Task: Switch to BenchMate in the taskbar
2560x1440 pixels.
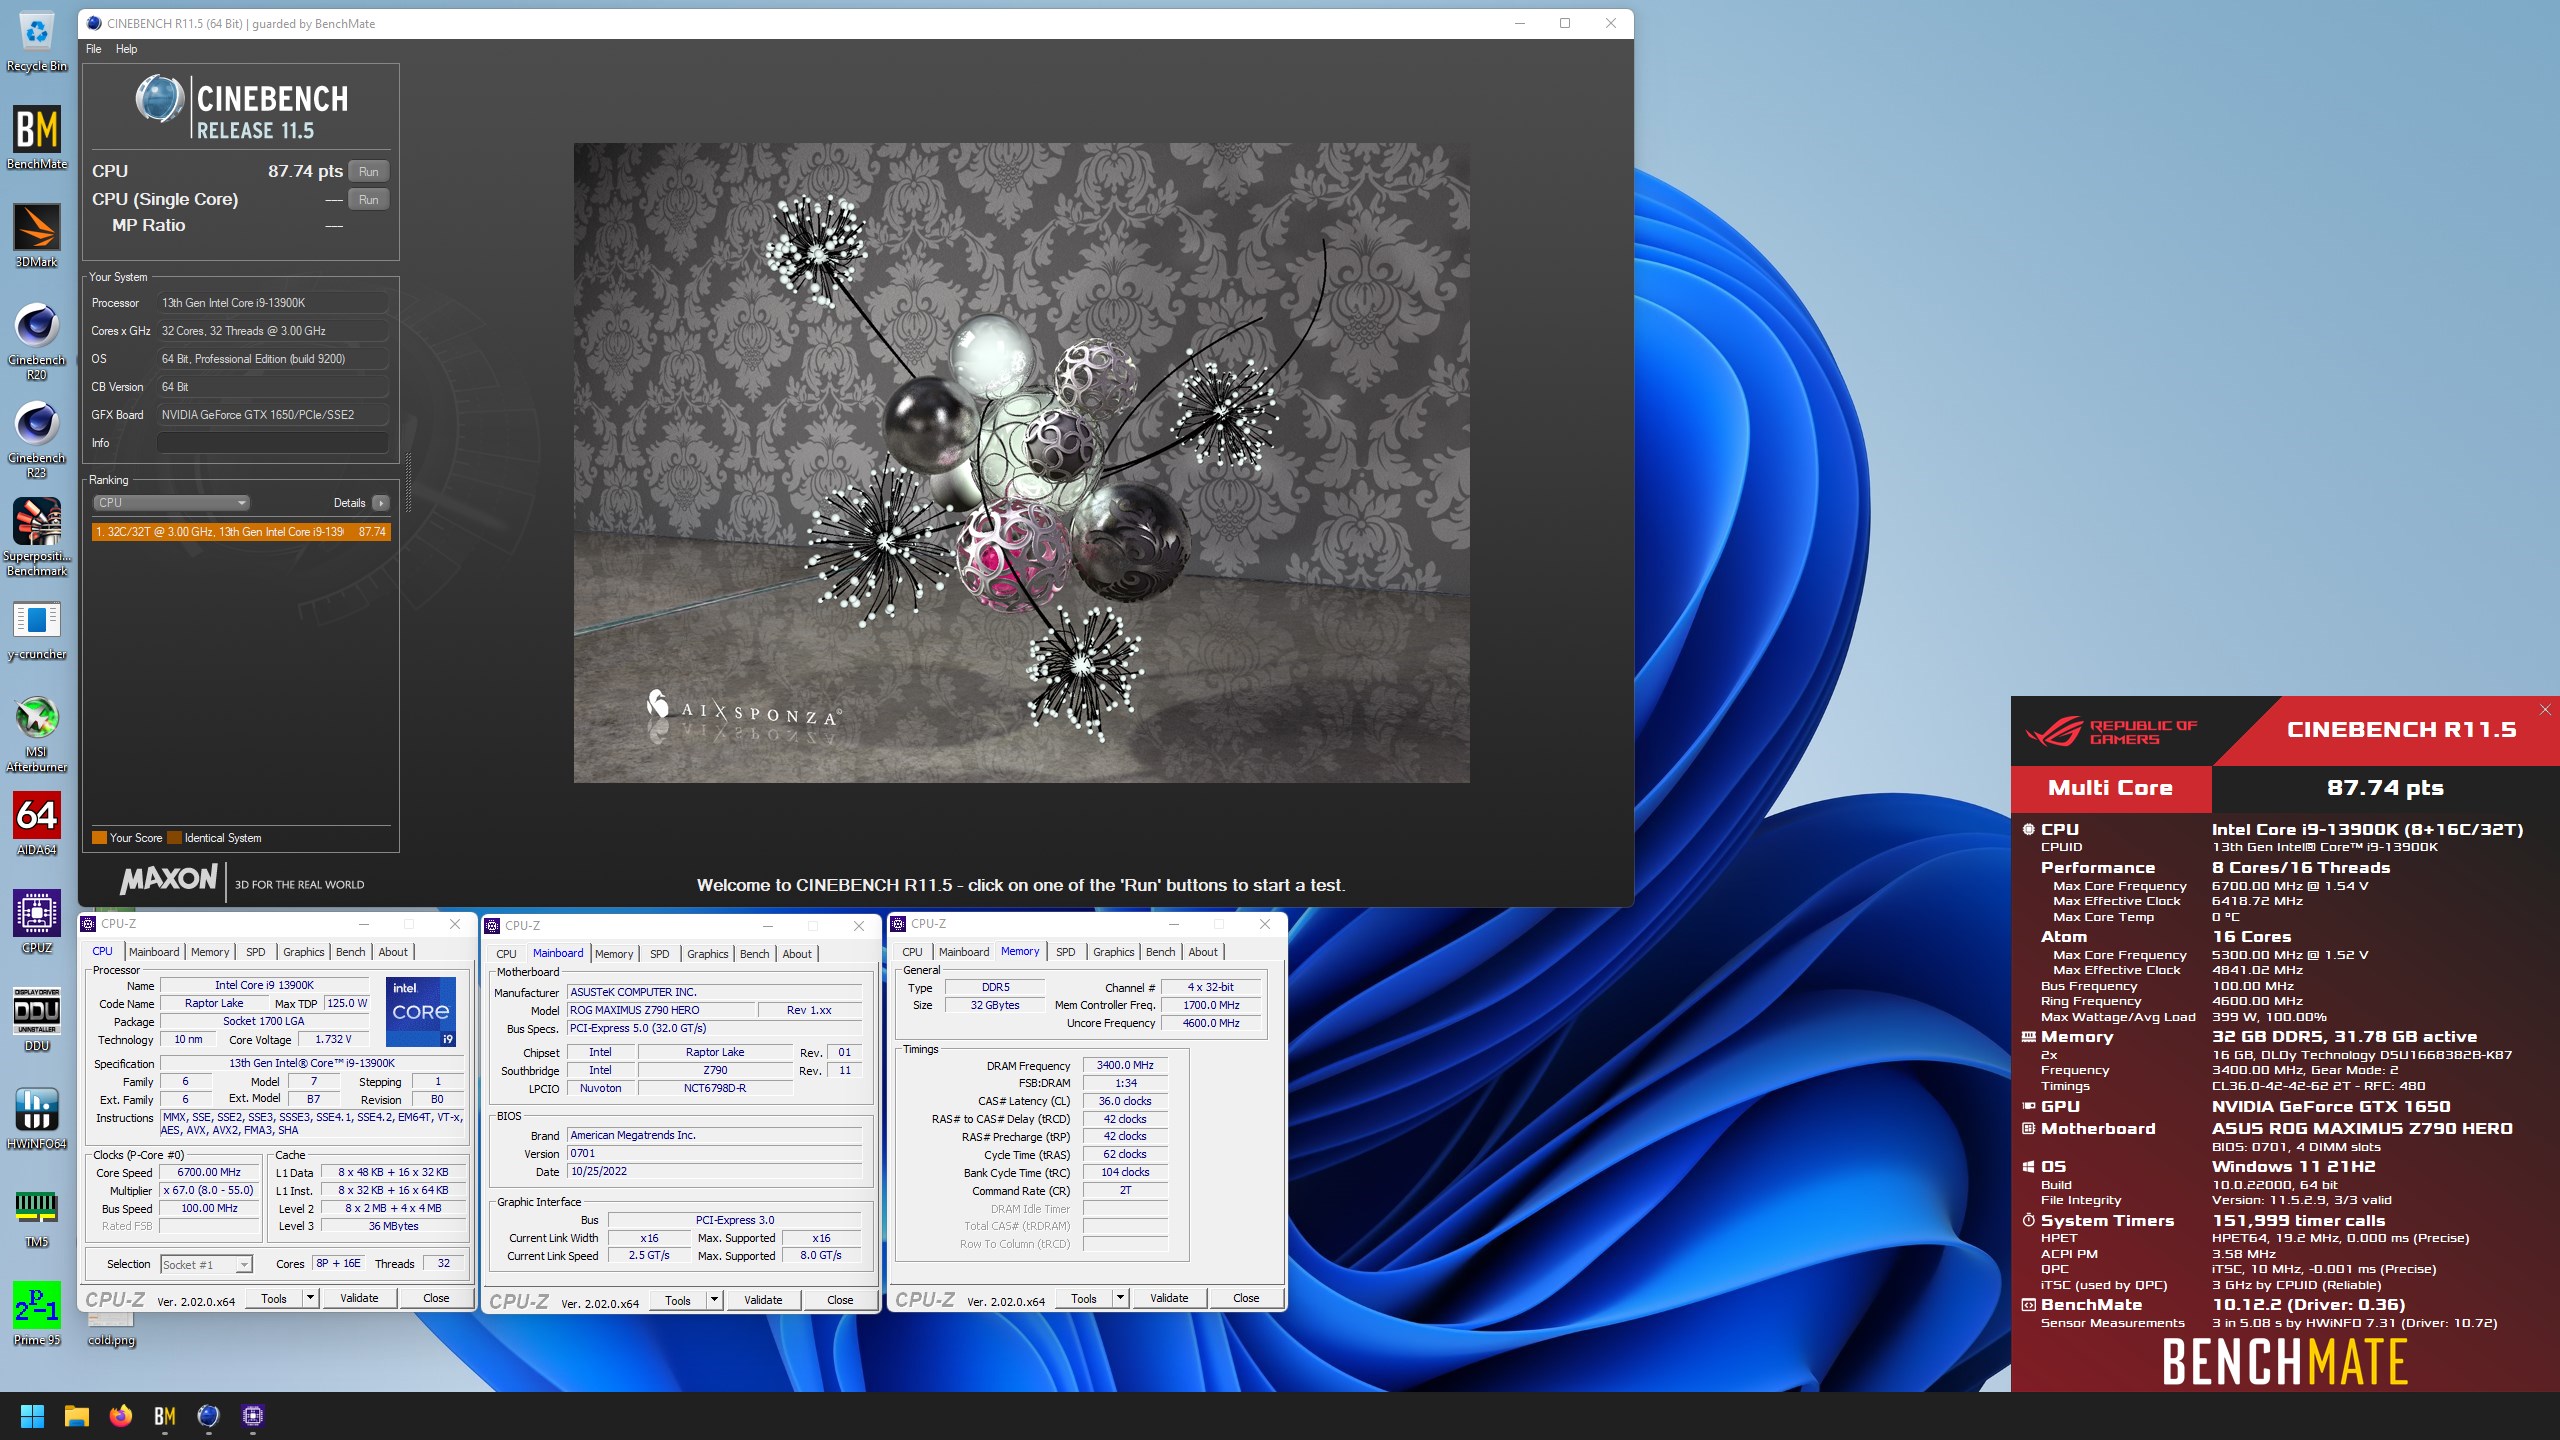Action: click(x=165, y=1416)
